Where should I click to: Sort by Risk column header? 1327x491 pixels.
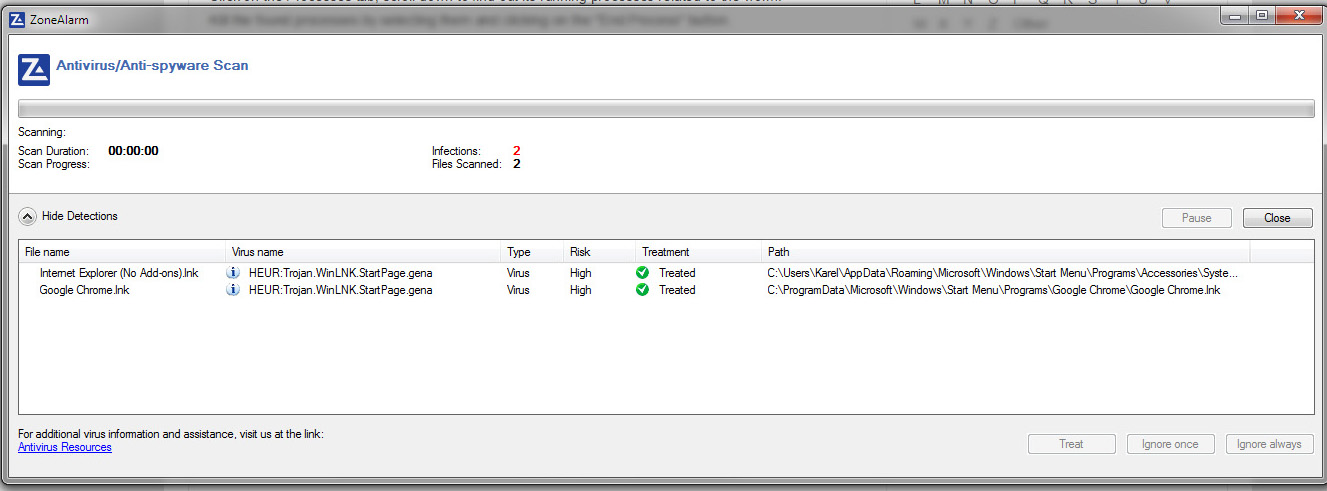tap(599, 252)
